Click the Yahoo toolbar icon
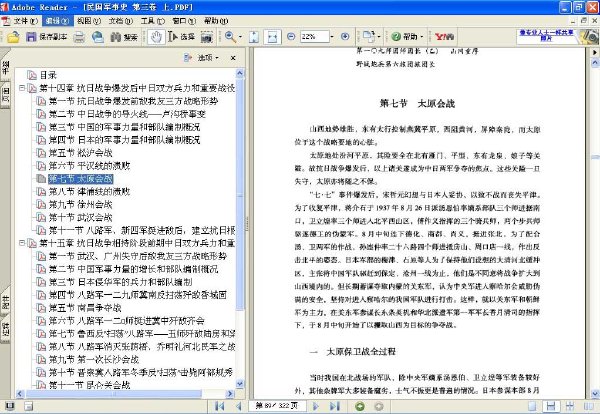Viewport: 600px width, 414px height. pyautogui.click(x=444, y=37)
